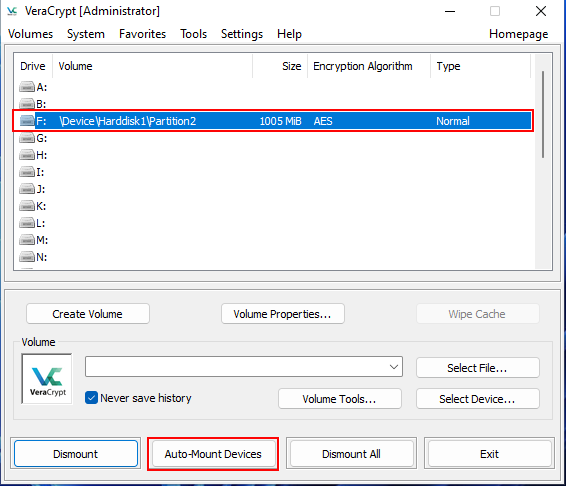
Task: Click the K: drive icon
Action: coord(27,206)
